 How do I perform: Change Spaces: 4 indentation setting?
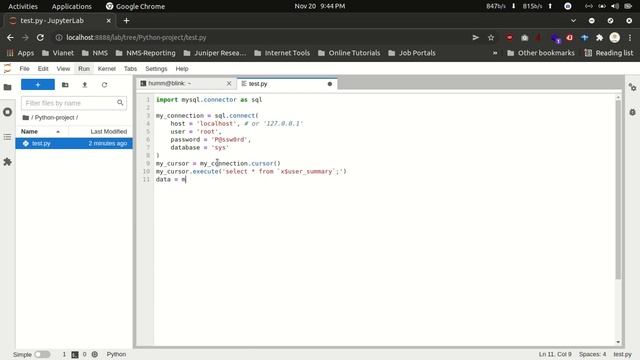[592, 354]
